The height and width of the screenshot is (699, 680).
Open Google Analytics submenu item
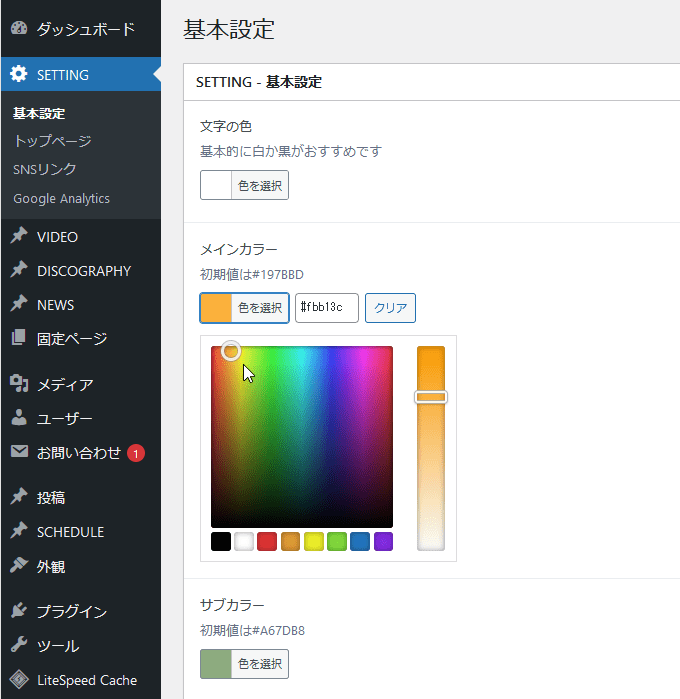click(62, 198)
